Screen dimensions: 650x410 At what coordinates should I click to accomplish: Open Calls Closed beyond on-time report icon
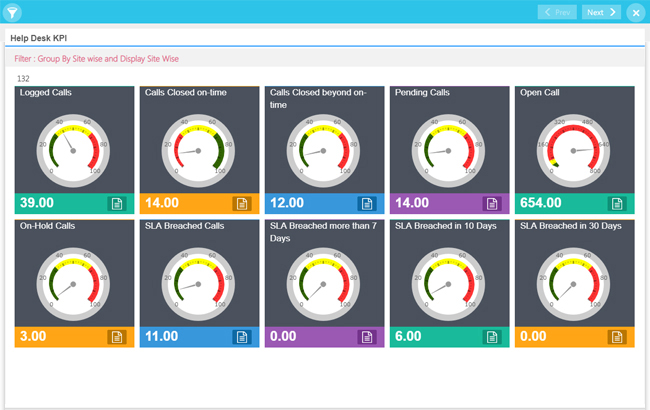(367, 204)
